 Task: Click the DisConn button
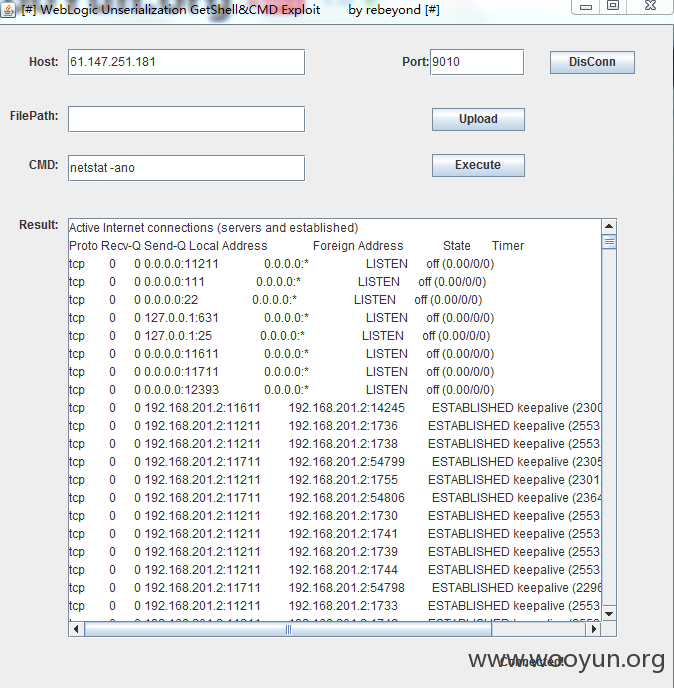592,62
